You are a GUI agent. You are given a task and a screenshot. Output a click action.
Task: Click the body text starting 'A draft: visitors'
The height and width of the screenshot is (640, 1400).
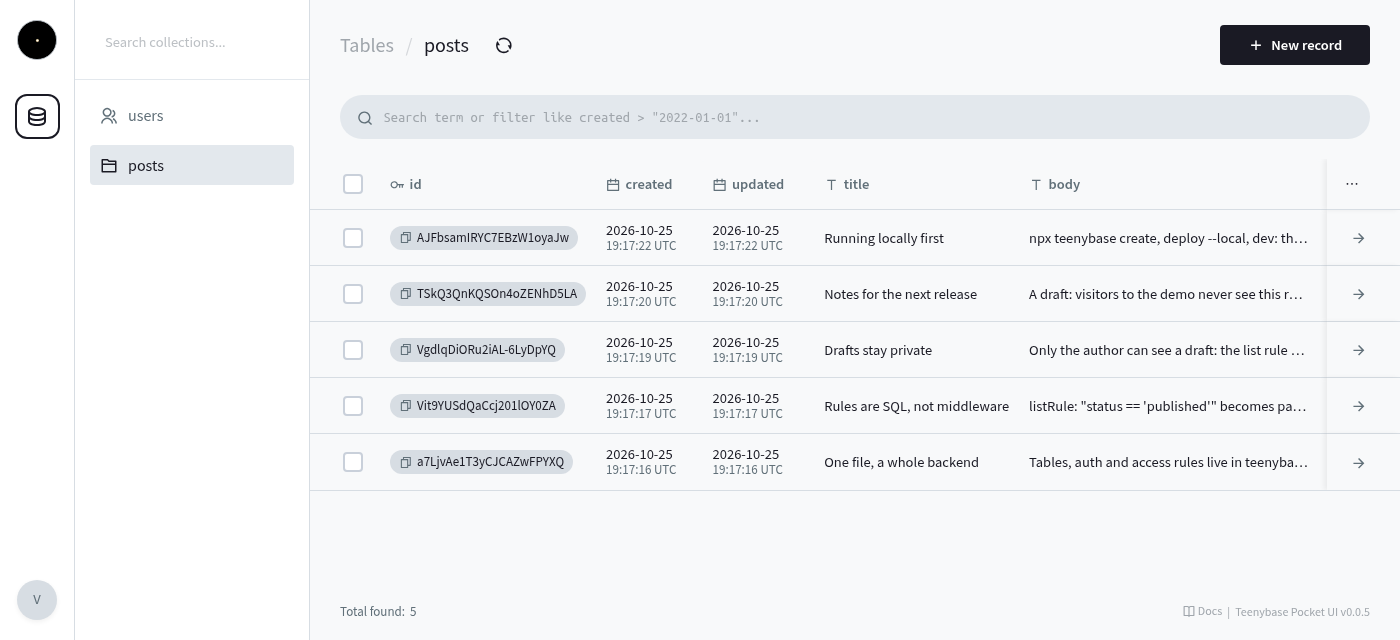coord(1166,294)
